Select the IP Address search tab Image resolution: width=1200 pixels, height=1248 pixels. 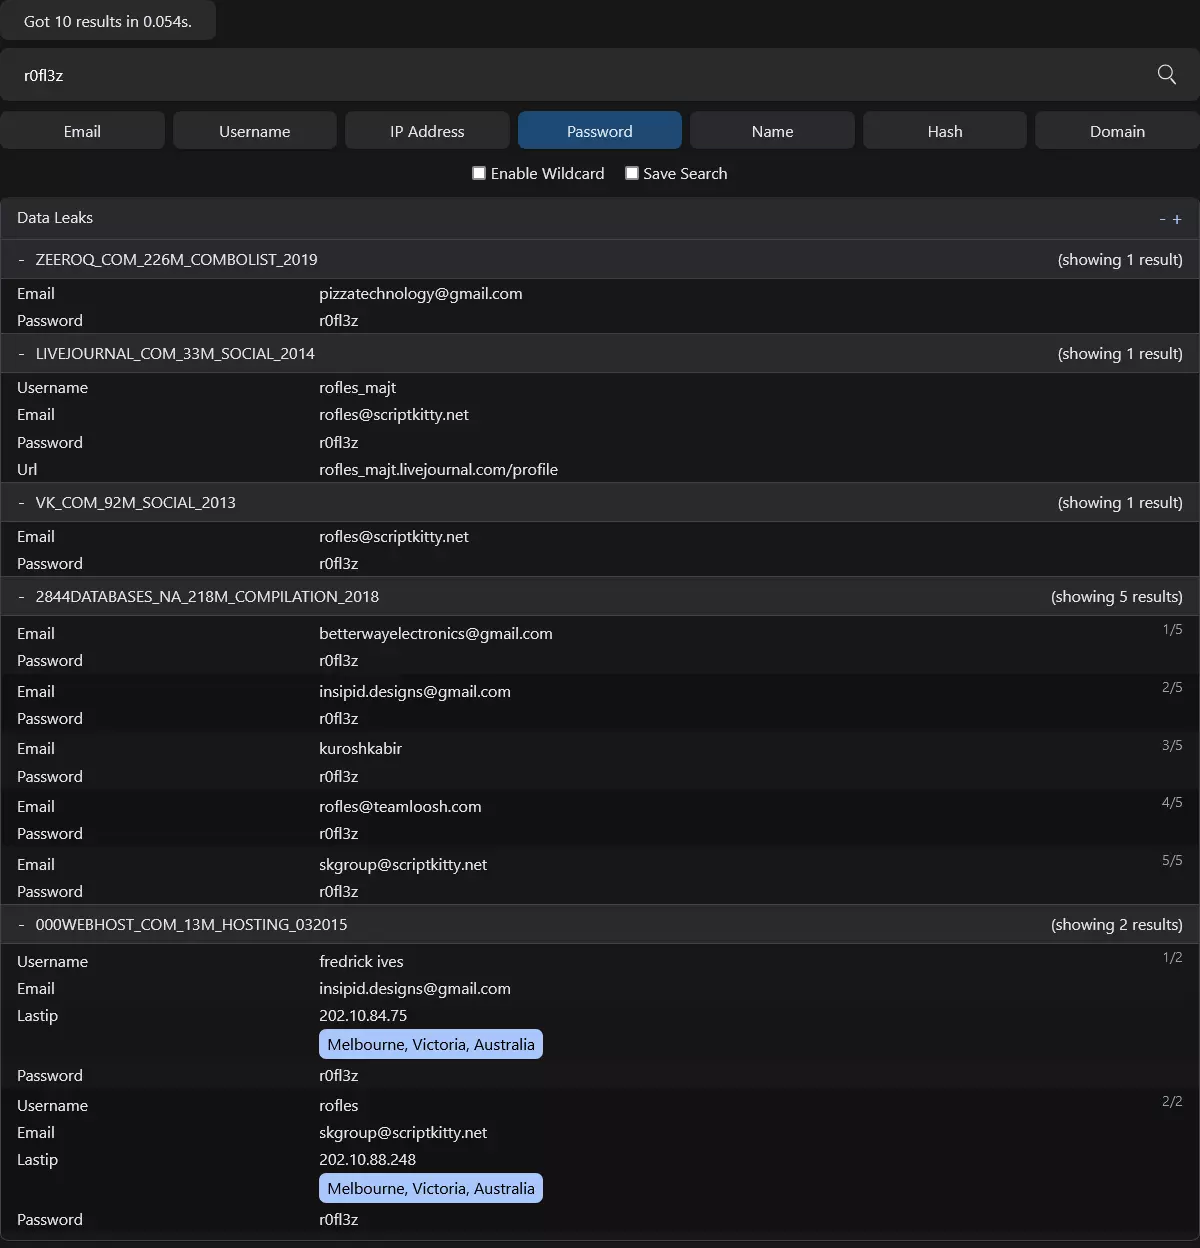click(427, 131)
